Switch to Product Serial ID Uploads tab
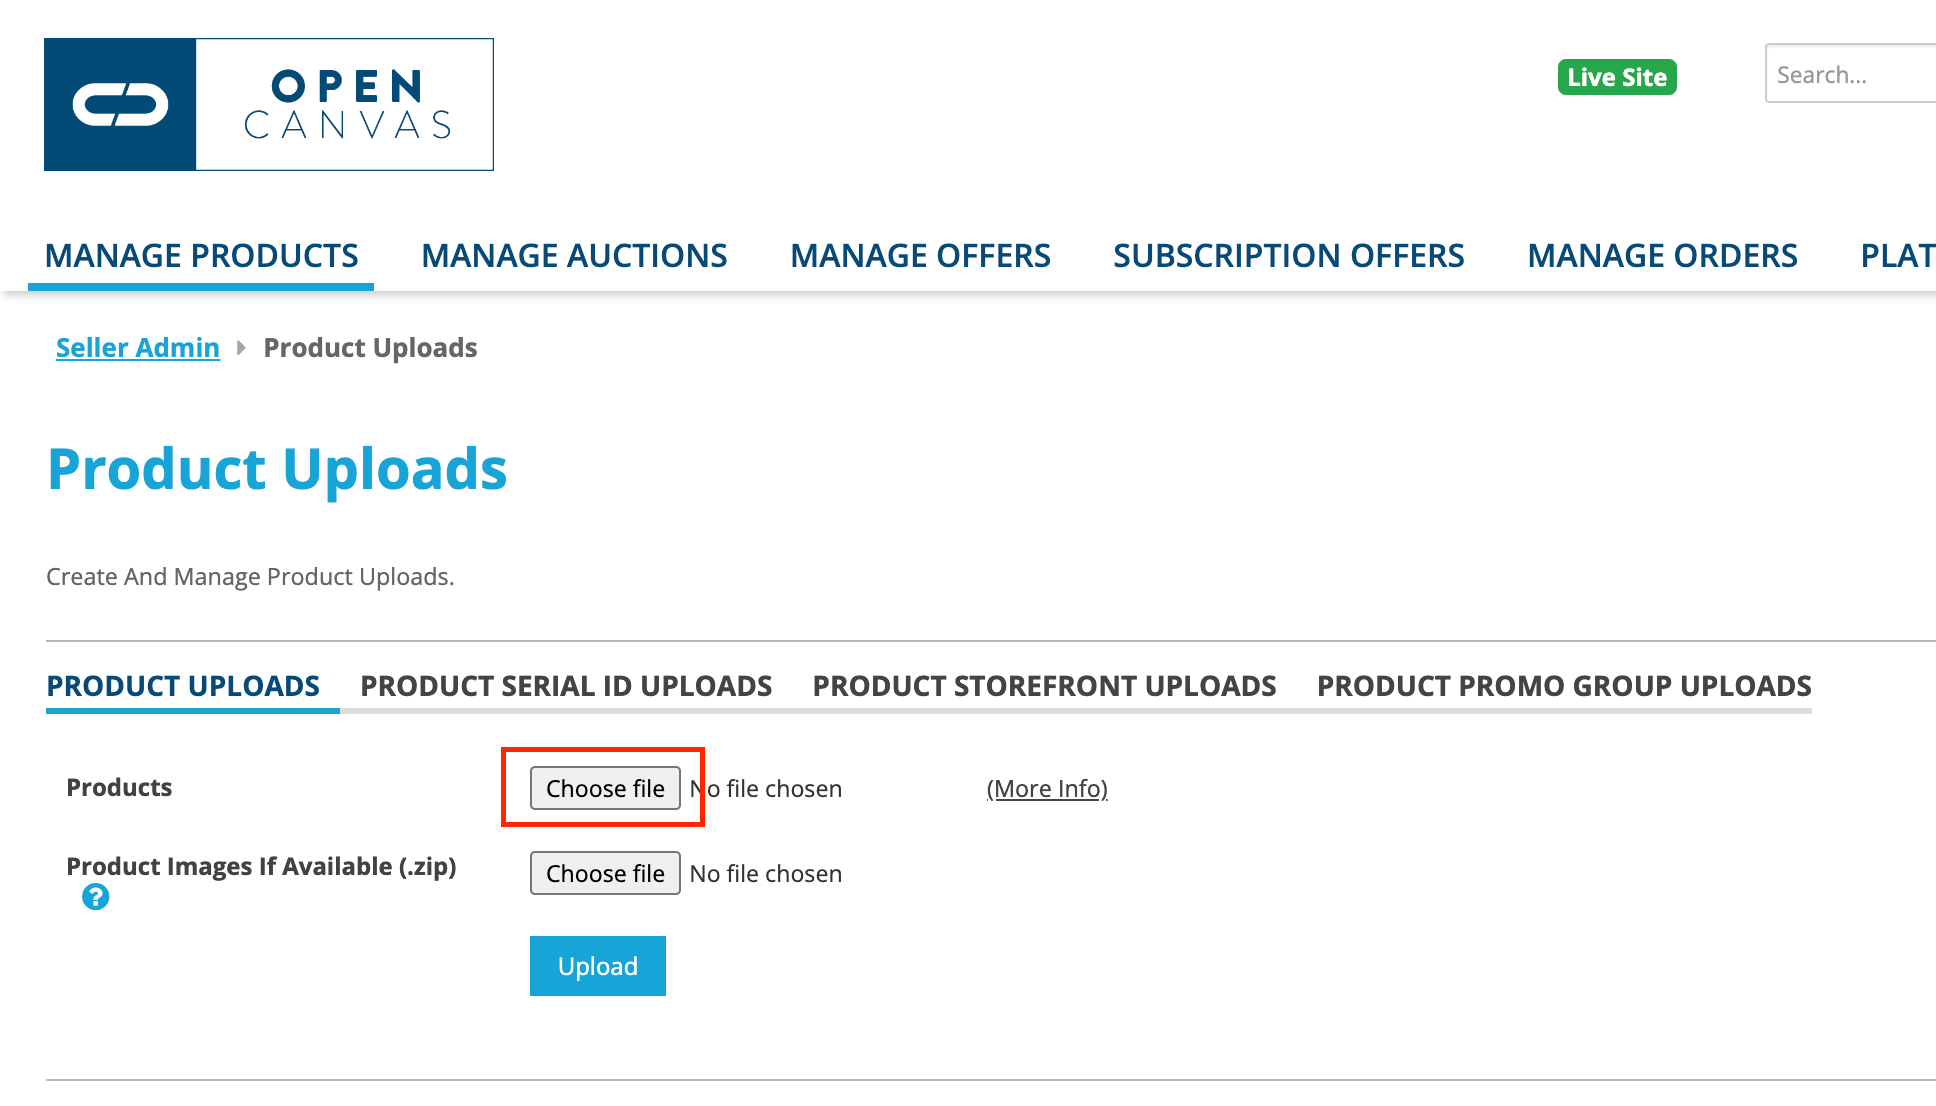The height and width of the screenshot is (1106, 1936). coord(566,686)
